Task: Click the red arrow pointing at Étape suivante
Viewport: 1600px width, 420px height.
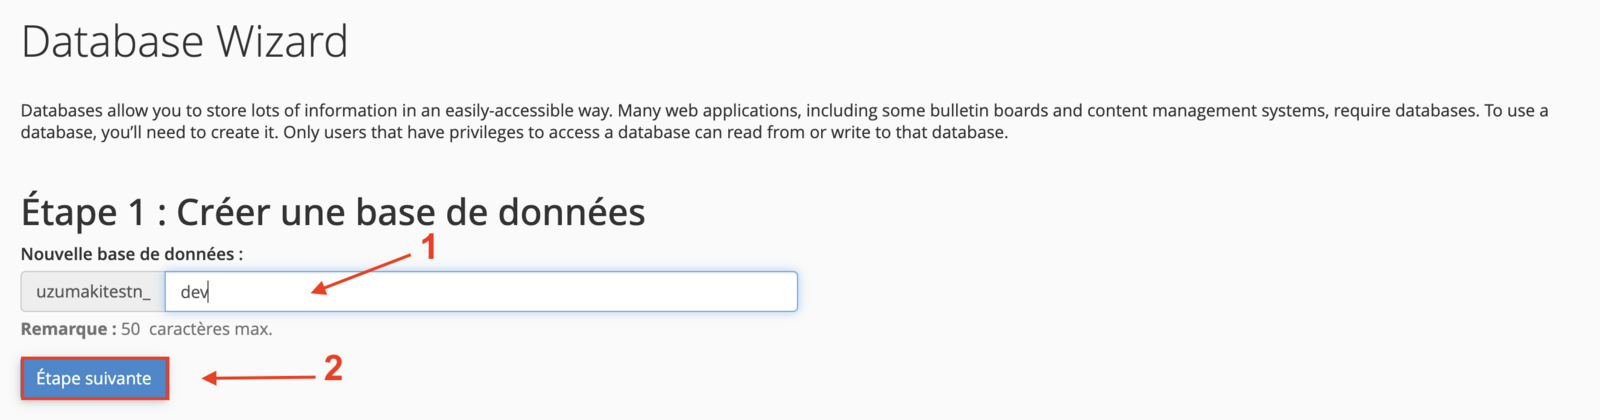Action: tap(259, 378)
